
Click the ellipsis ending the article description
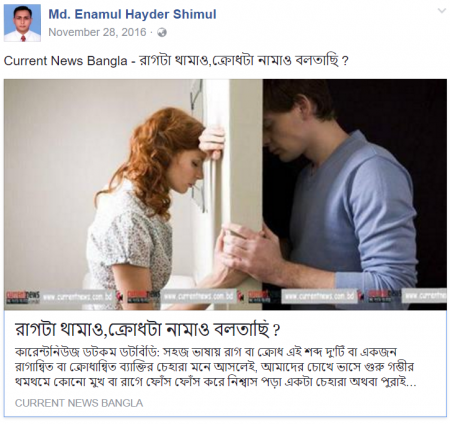pyautogui.click(x=412, y=382)
